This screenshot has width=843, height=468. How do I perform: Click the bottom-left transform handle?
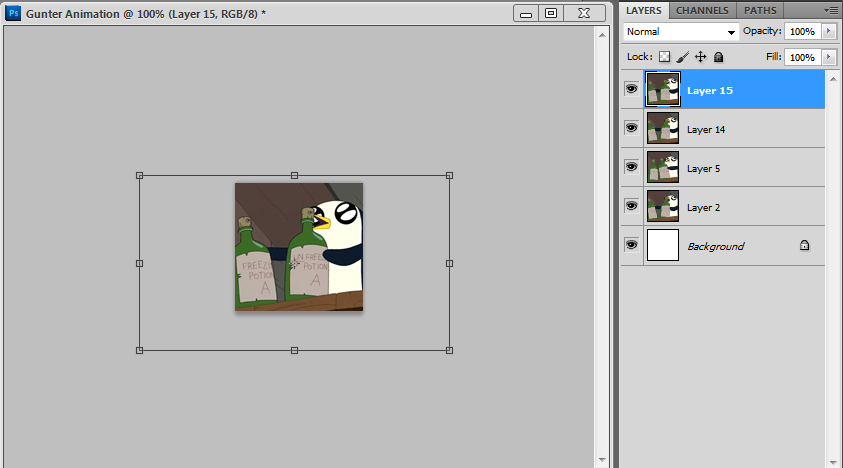tap(139, 350)
